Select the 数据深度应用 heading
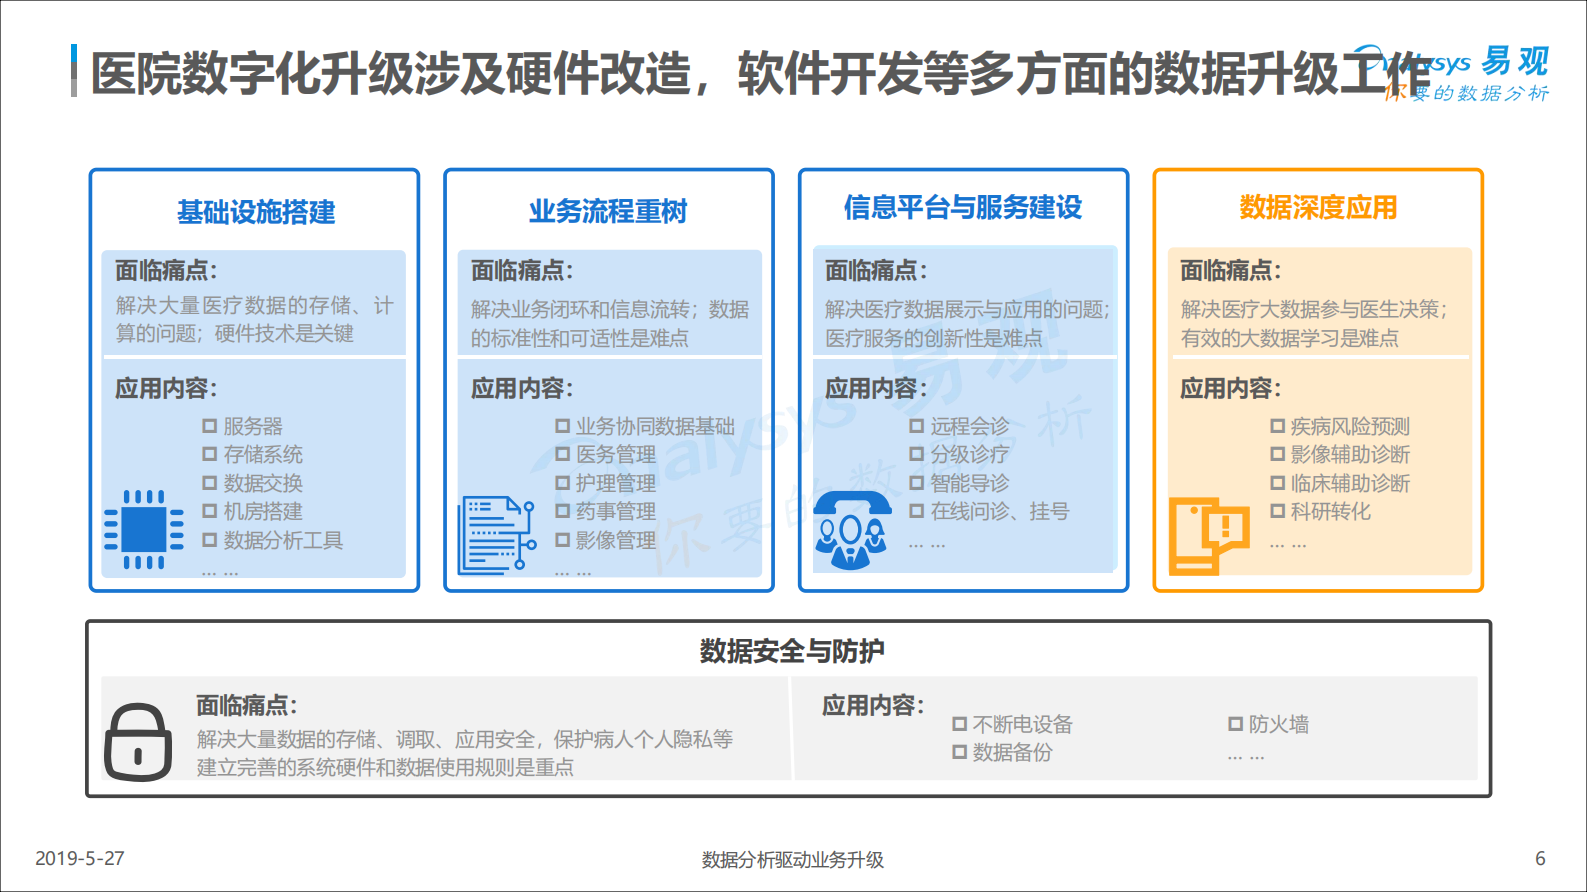 pyautogui.click(x=1318, y=207)
